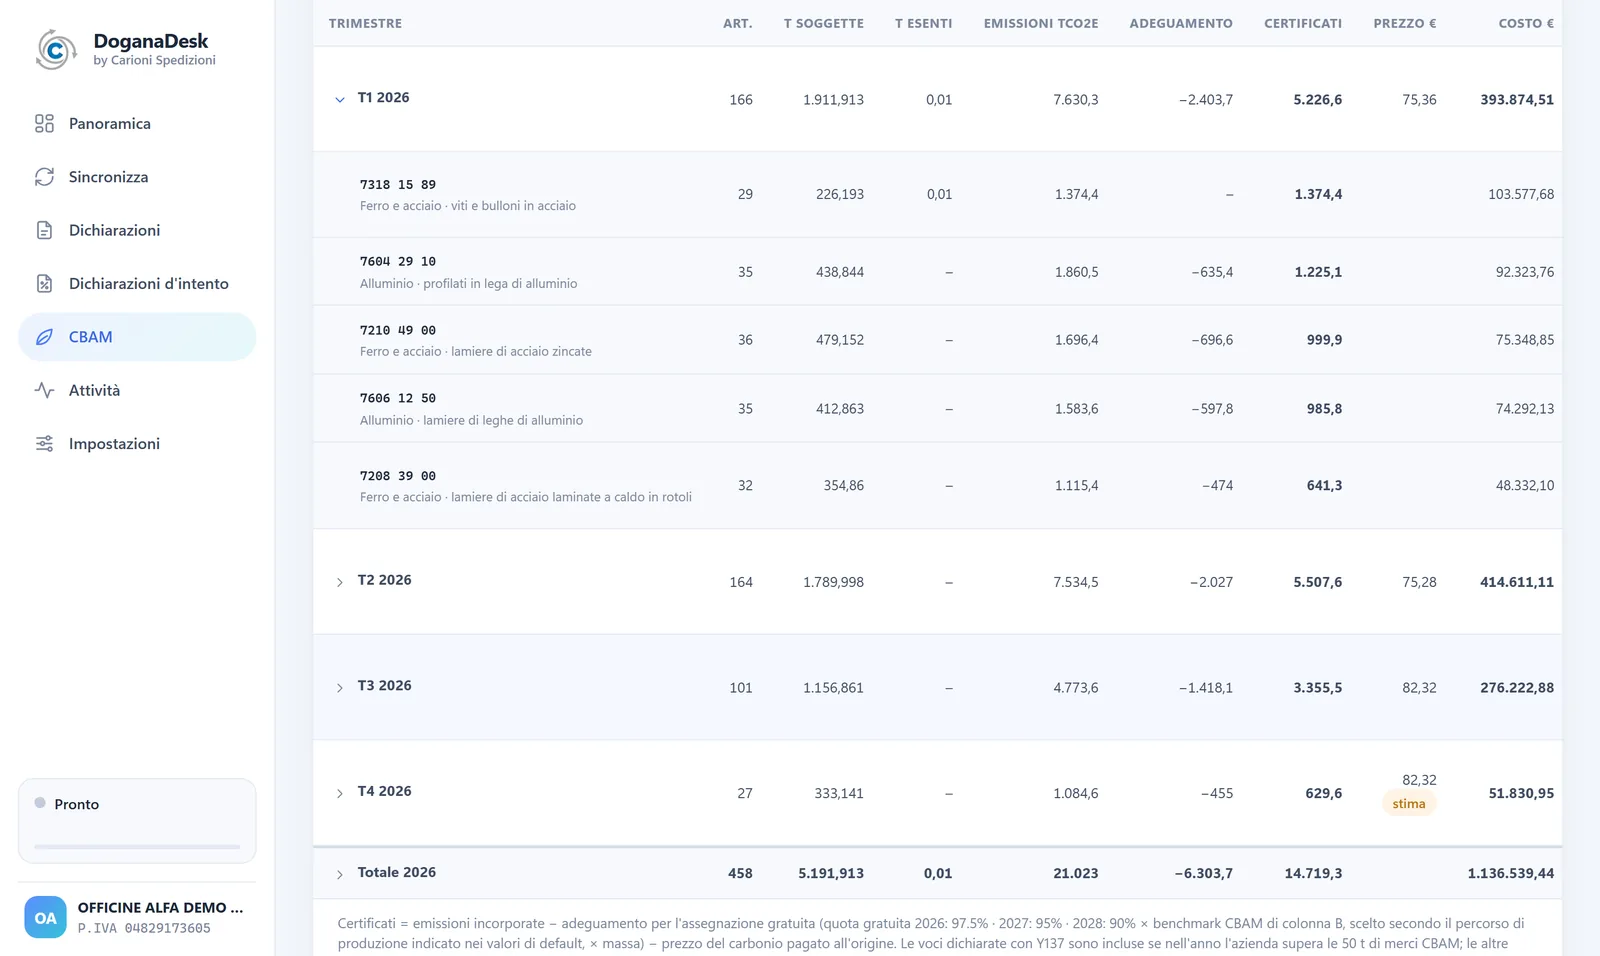Click the Dichiarazioni d'intento percent-document icon
The image size is (1600, 956).
tap(44, 284)
